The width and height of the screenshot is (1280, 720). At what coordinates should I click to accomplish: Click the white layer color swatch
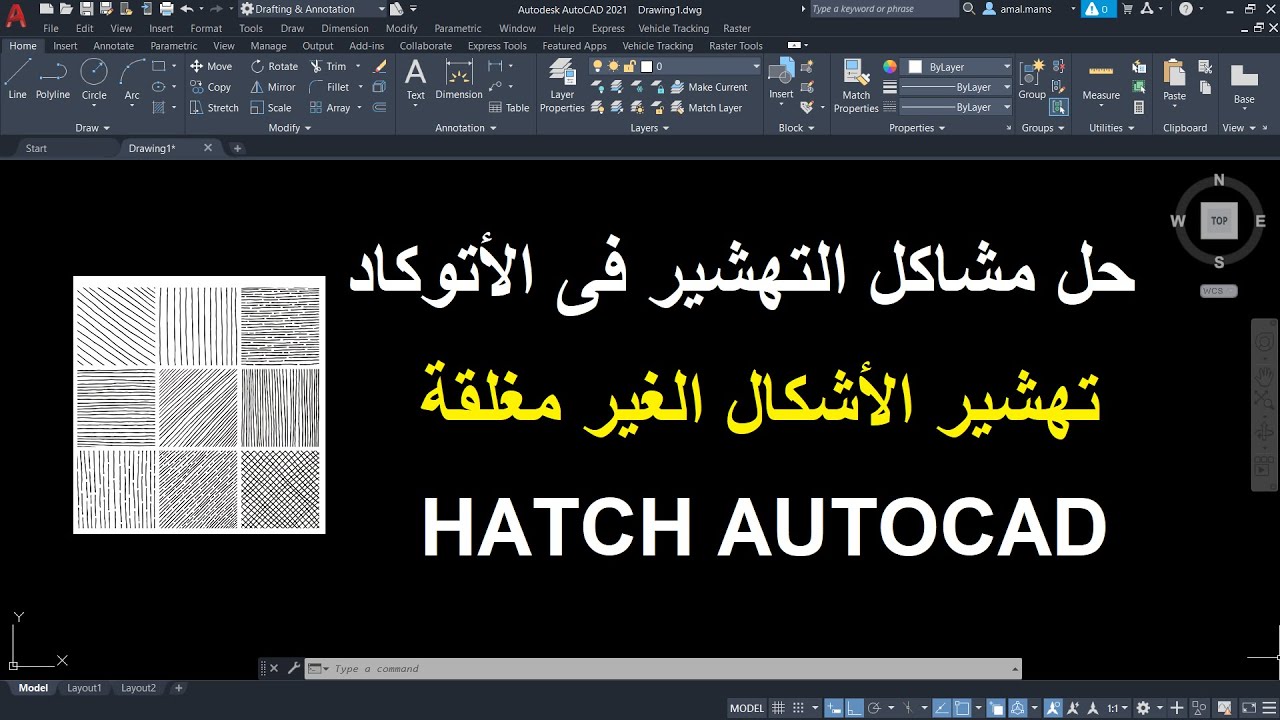click(646, 66)
